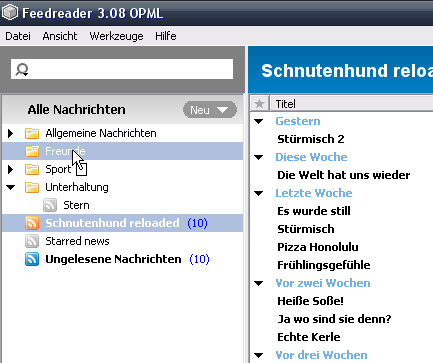
Task: Click the search magnifier icon
Action: (22, 69)
